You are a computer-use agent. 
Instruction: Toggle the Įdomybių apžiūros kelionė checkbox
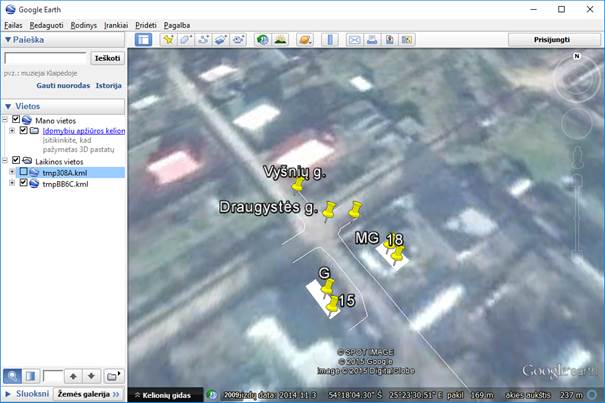24,130
